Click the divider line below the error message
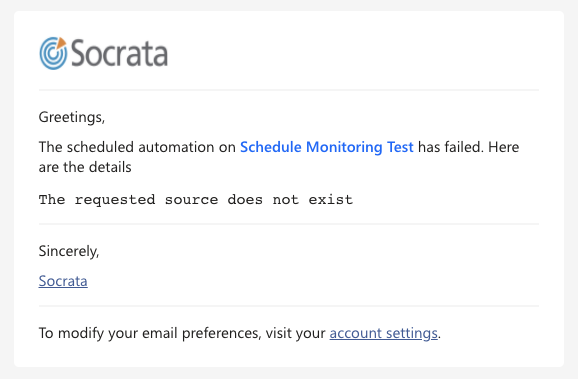The image size is (578, 379). [x=289, y=224]
